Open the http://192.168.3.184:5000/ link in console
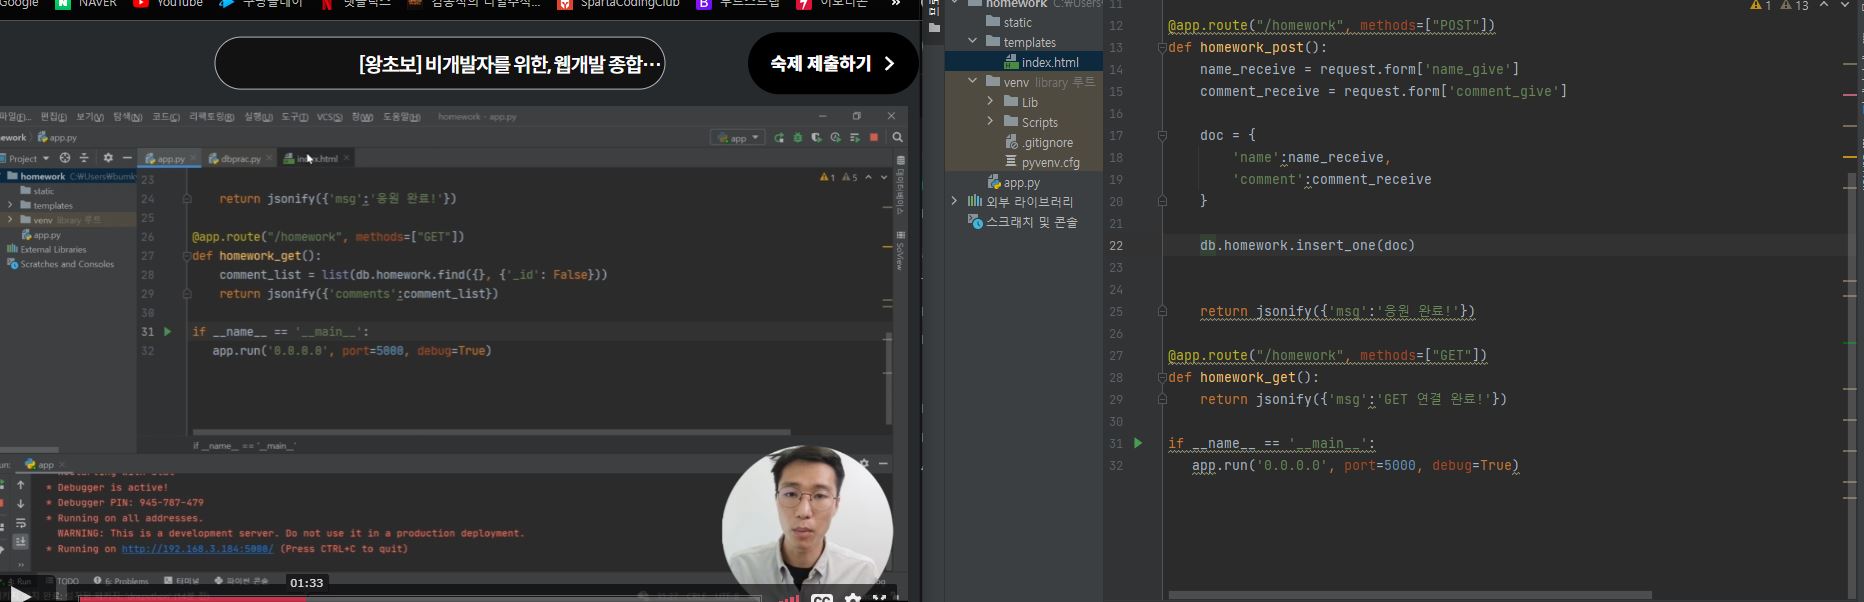1864x602 pixels. (x=197, y=549)
